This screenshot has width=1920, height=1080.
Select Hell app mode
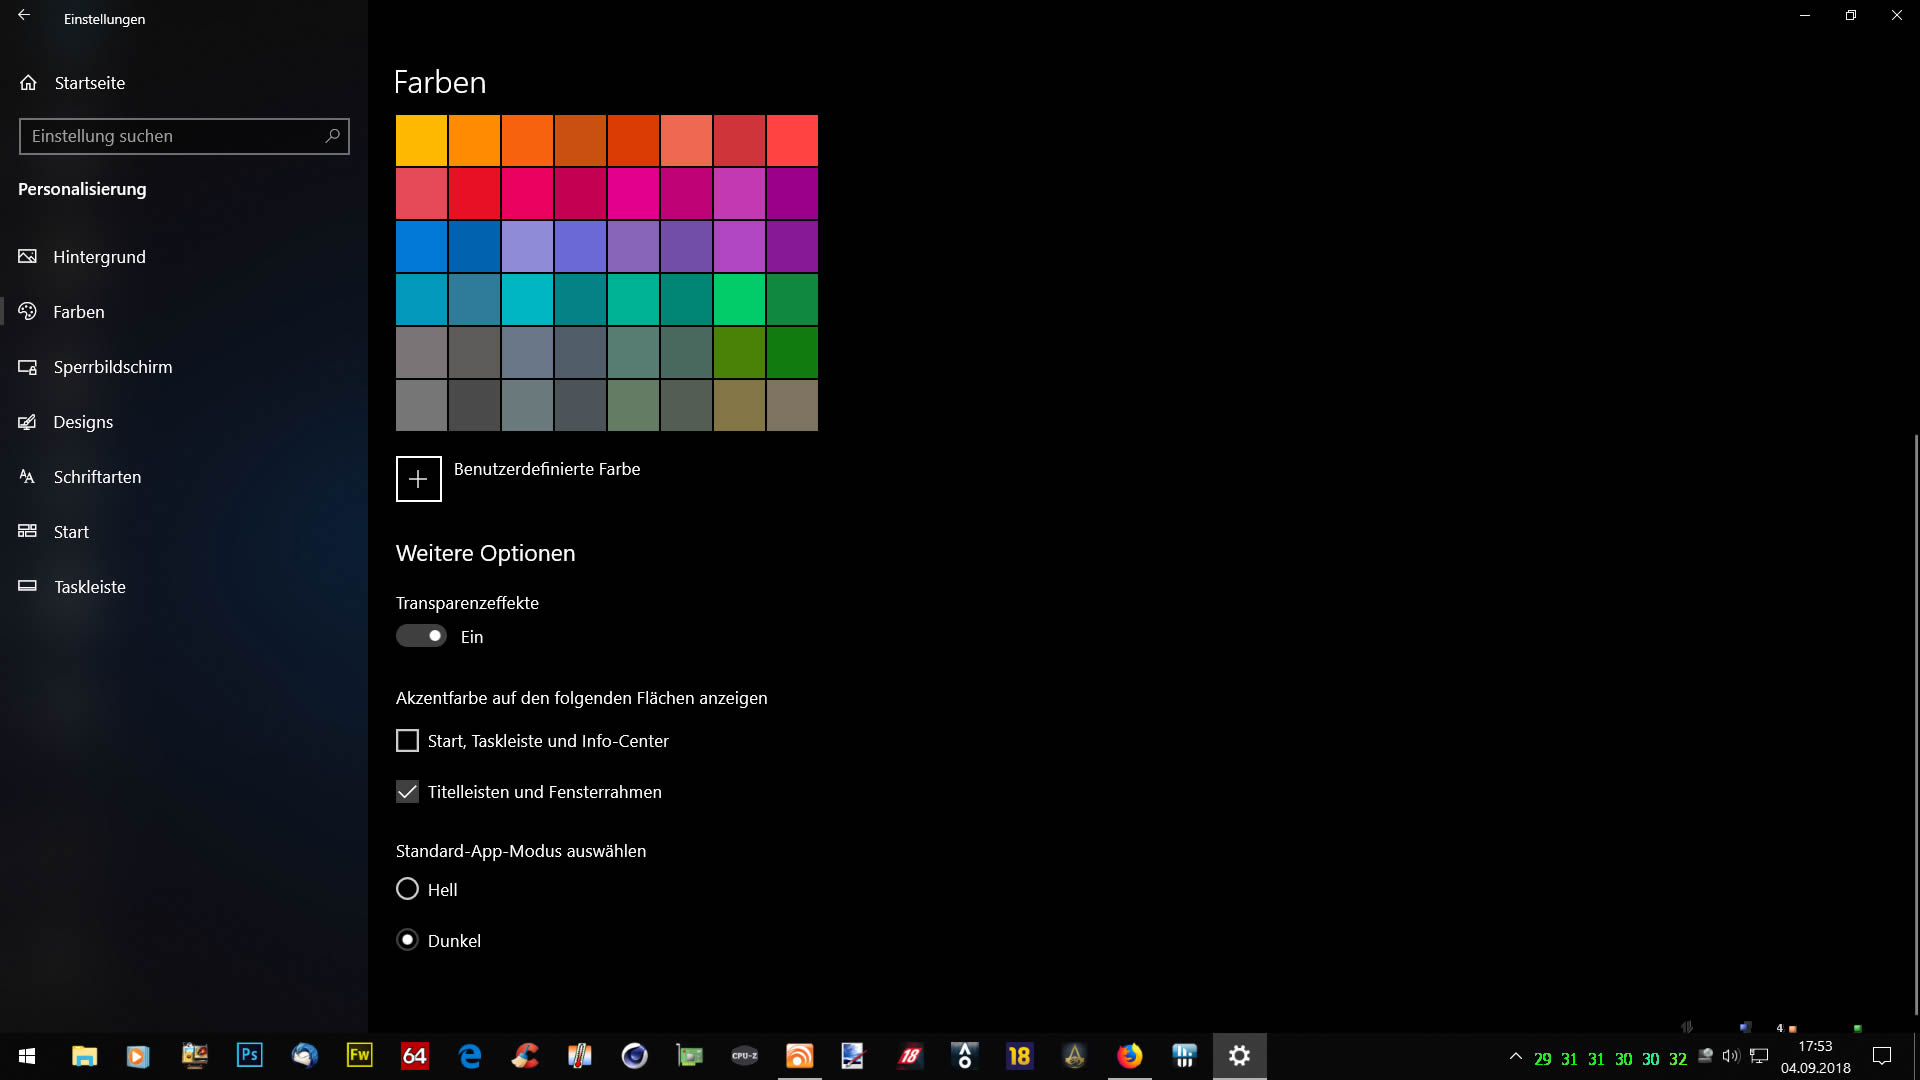(x=407, y=889)
